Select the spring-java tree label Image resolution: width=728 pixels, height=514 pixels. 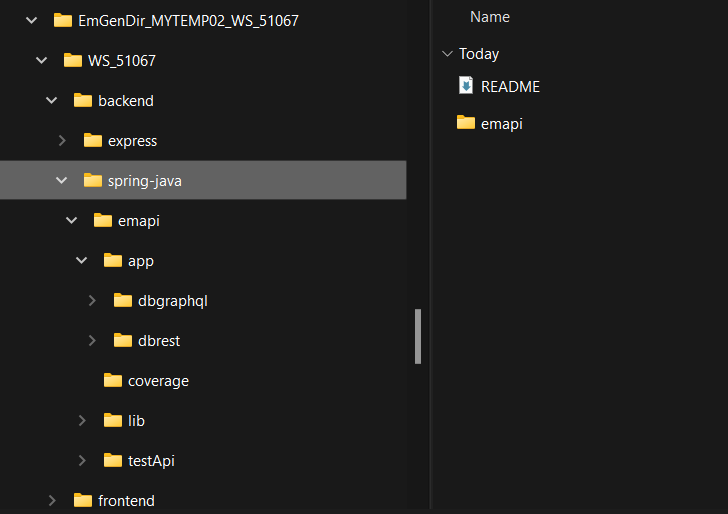click(x=145, y=181)
